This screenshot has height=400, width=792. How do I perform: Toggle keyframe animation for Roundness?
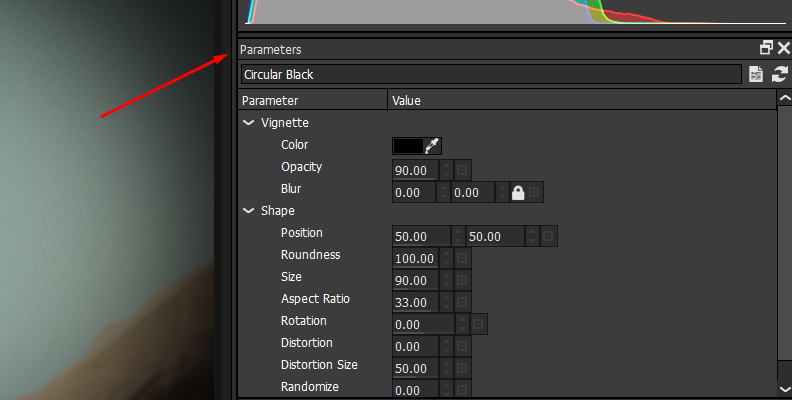[x=462, y=259]
